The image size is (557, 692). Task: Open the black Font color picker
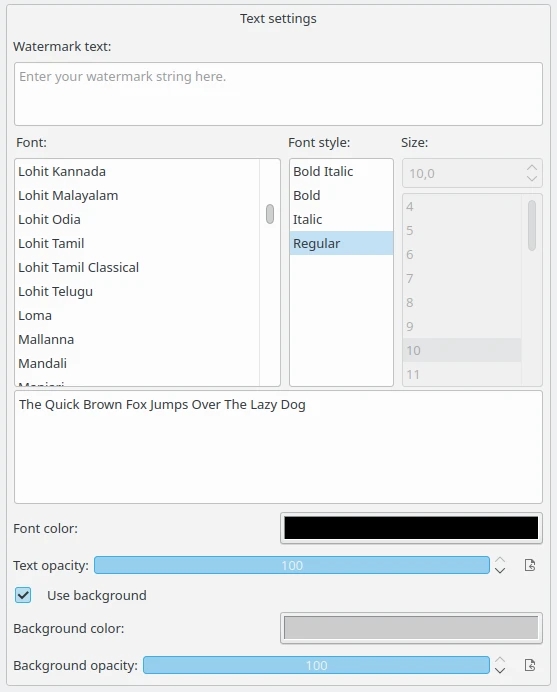click(x=411, y=528)
